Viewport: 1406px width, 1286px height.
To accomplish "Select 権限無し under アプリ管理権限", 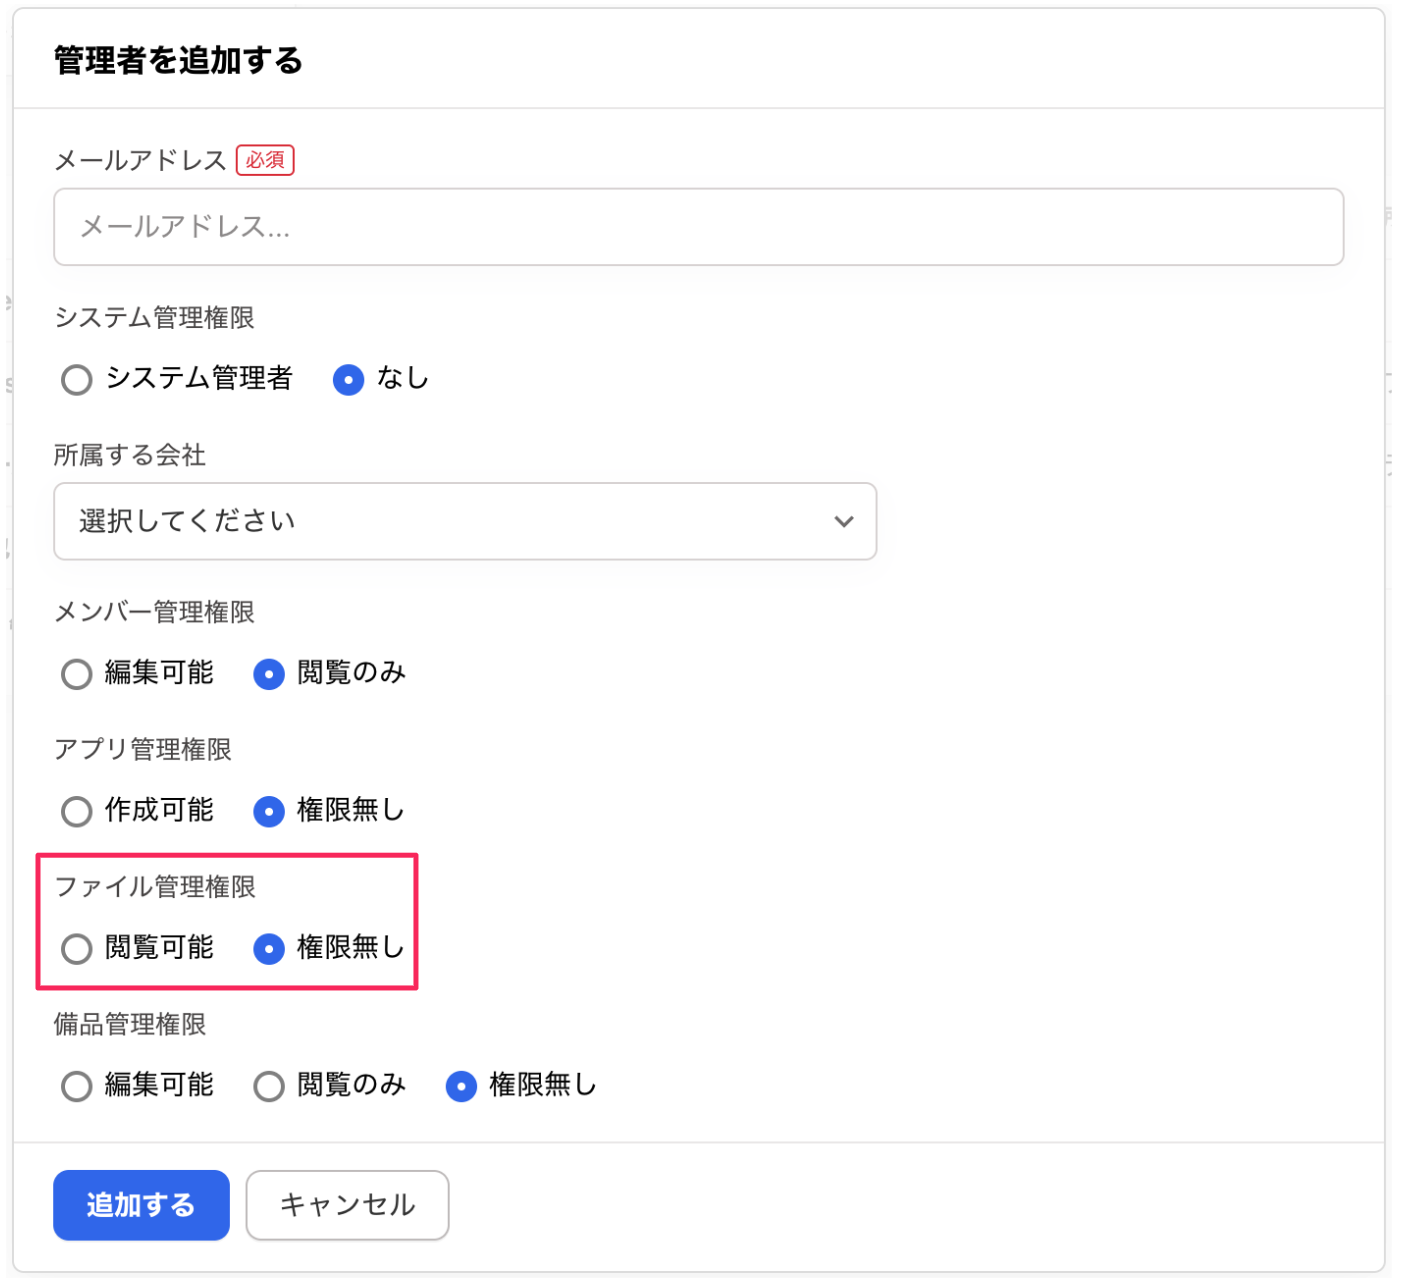I will [269, 811].
